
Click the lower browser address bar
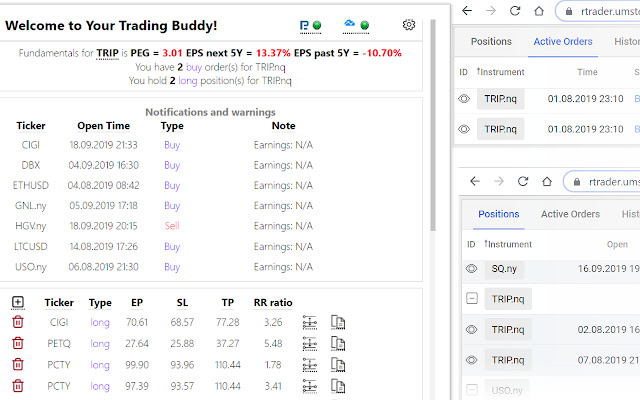[602, 182]
